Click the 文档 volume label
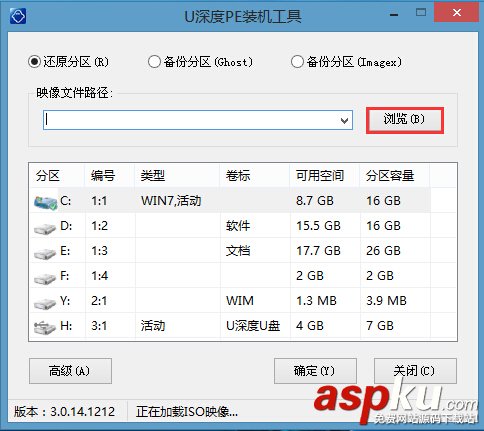This screenshot has width=484, height=431. [x=238, y=251]
